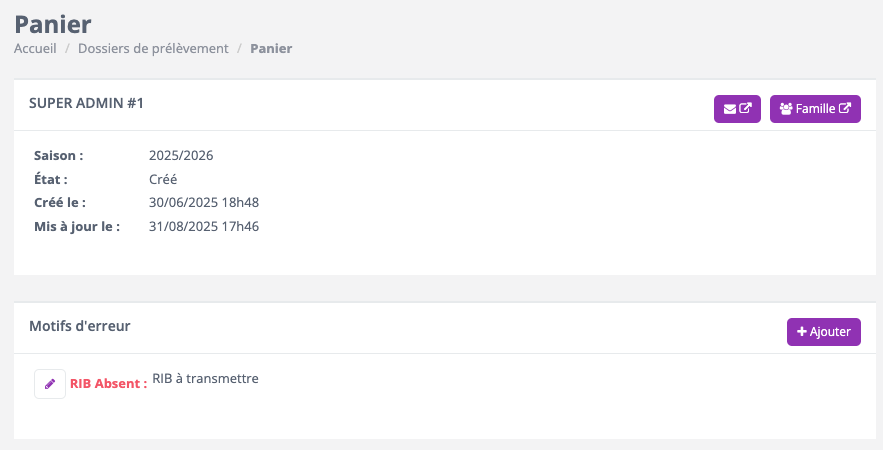883x450 pixels.
Task: Click the people icon in the Famille button
Action: pyautogui.click(x=786, y=109)
